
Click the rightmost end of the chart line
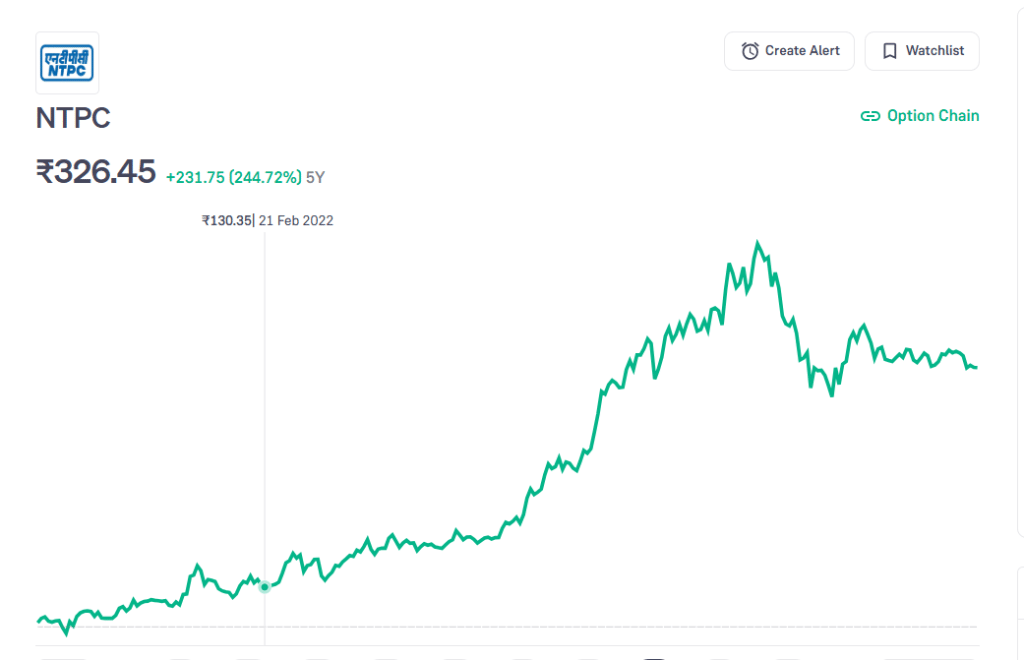point(976,367)
